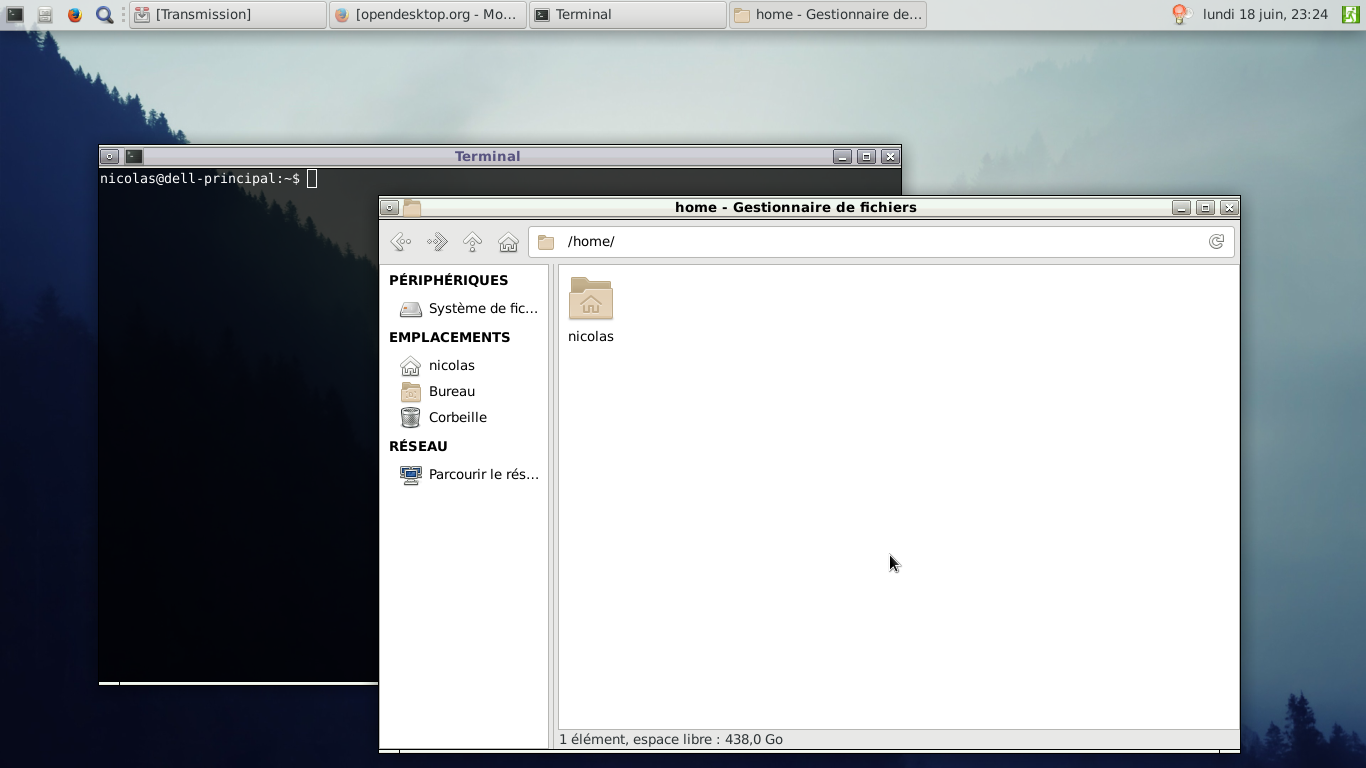The width and height of the screenshot is (1366, 768).
Task: Launch Firefox from the panel launcher
Action: pyautogui.click(x=75, y=15)
